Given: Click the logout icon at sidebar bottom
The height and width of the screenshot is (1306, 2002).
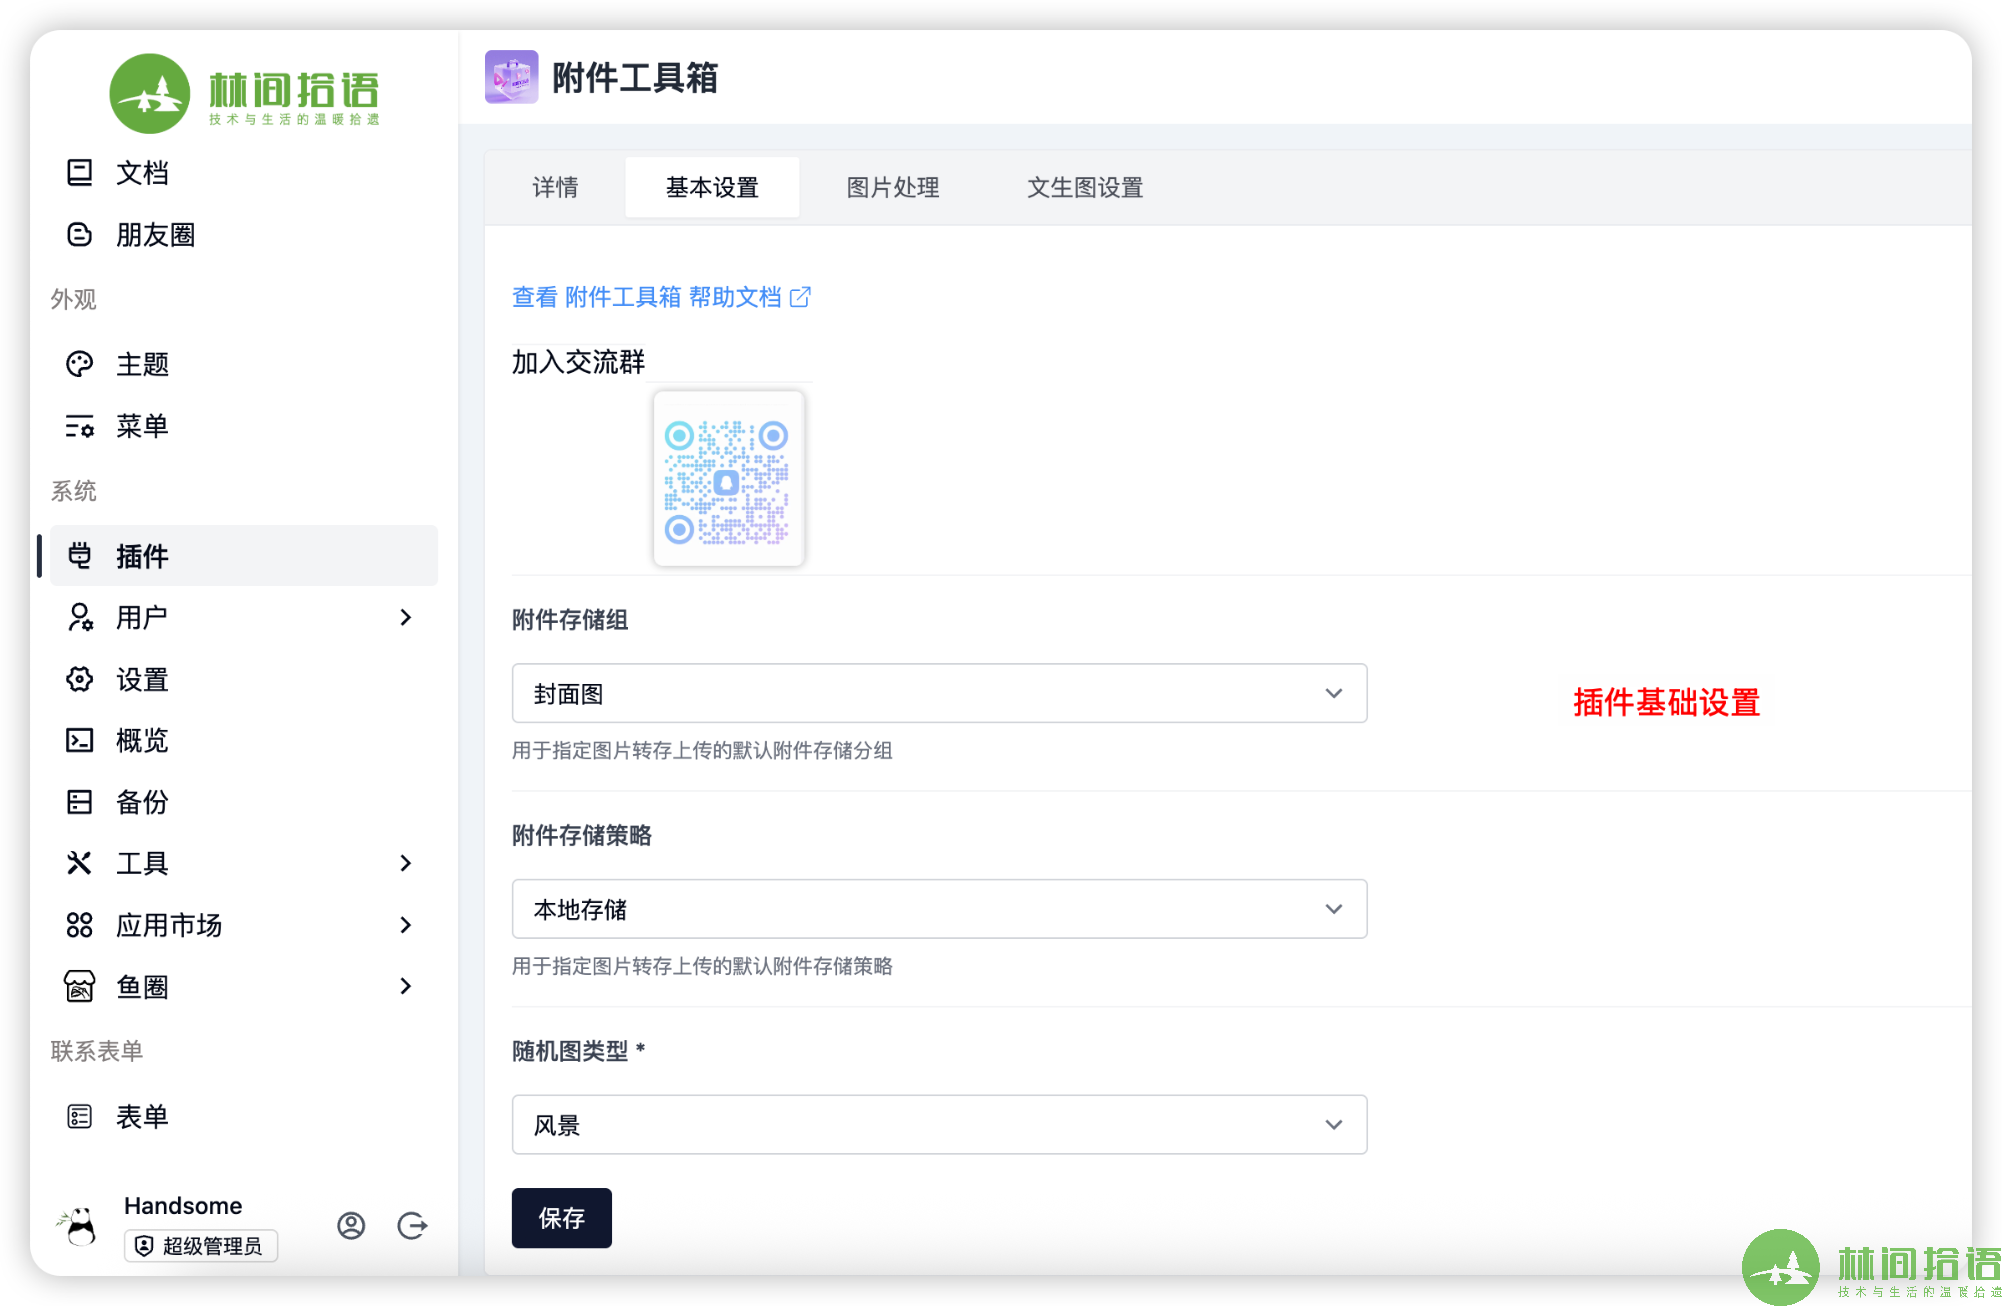Looking at the screenshot, I should point(412,1225).
